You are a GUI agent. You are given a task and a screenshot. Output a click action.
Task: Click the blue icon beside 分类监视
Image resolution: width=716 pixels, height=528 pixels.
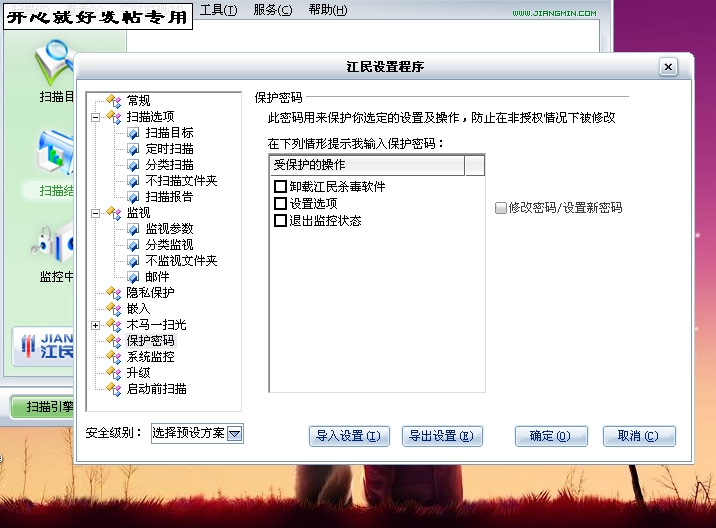133,245
